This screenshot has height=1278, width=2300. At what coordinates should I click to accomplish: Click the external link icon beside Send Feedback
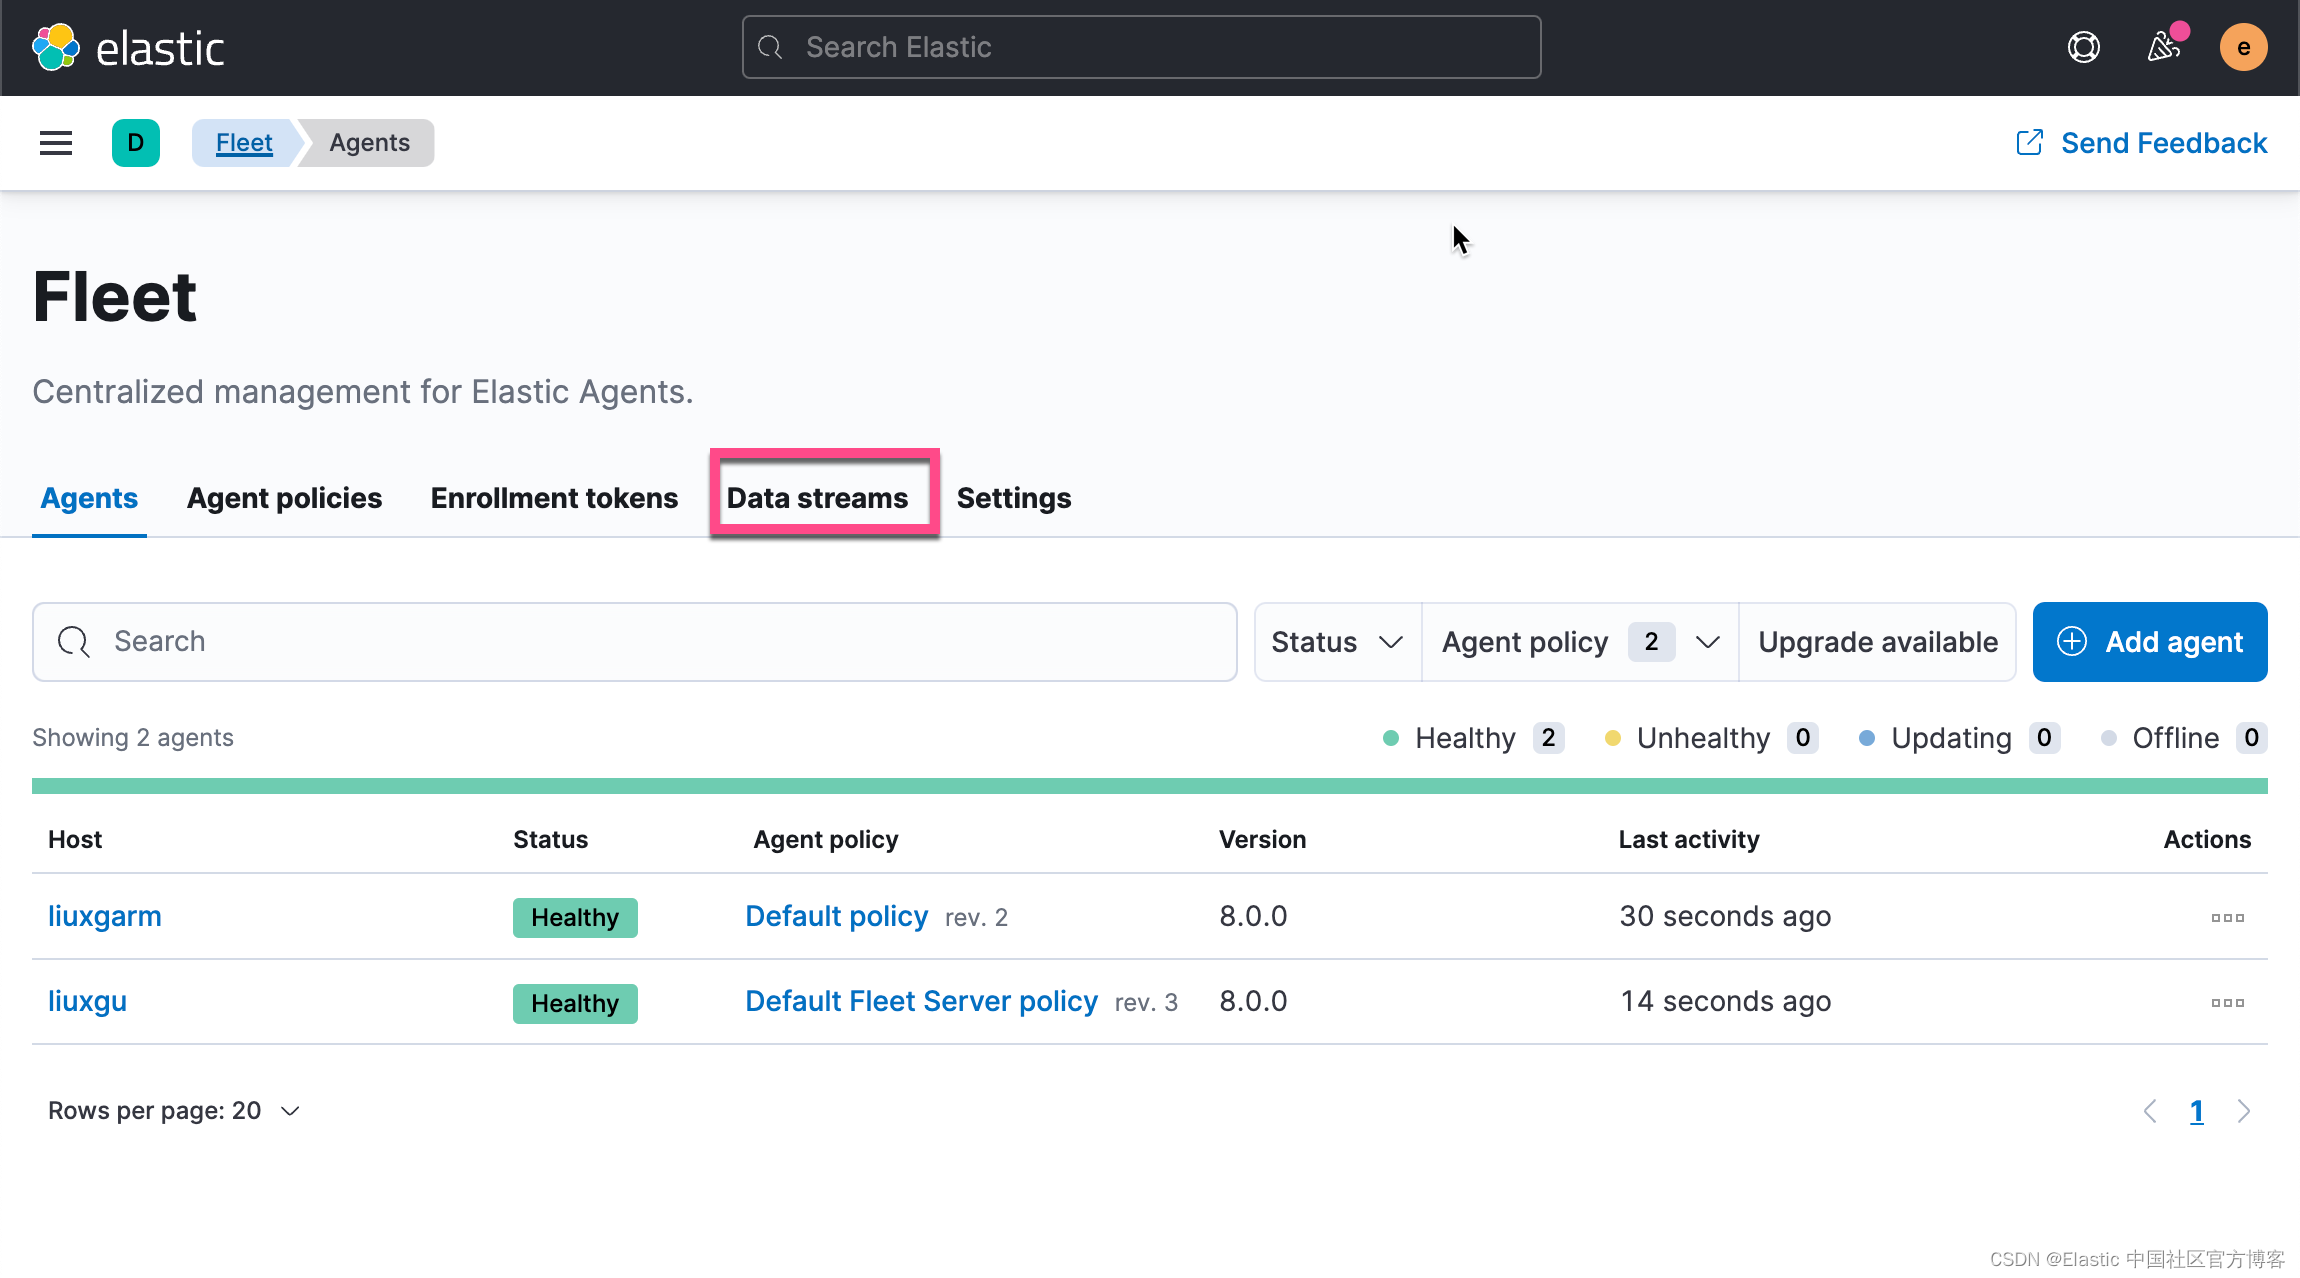point(2029,143)
